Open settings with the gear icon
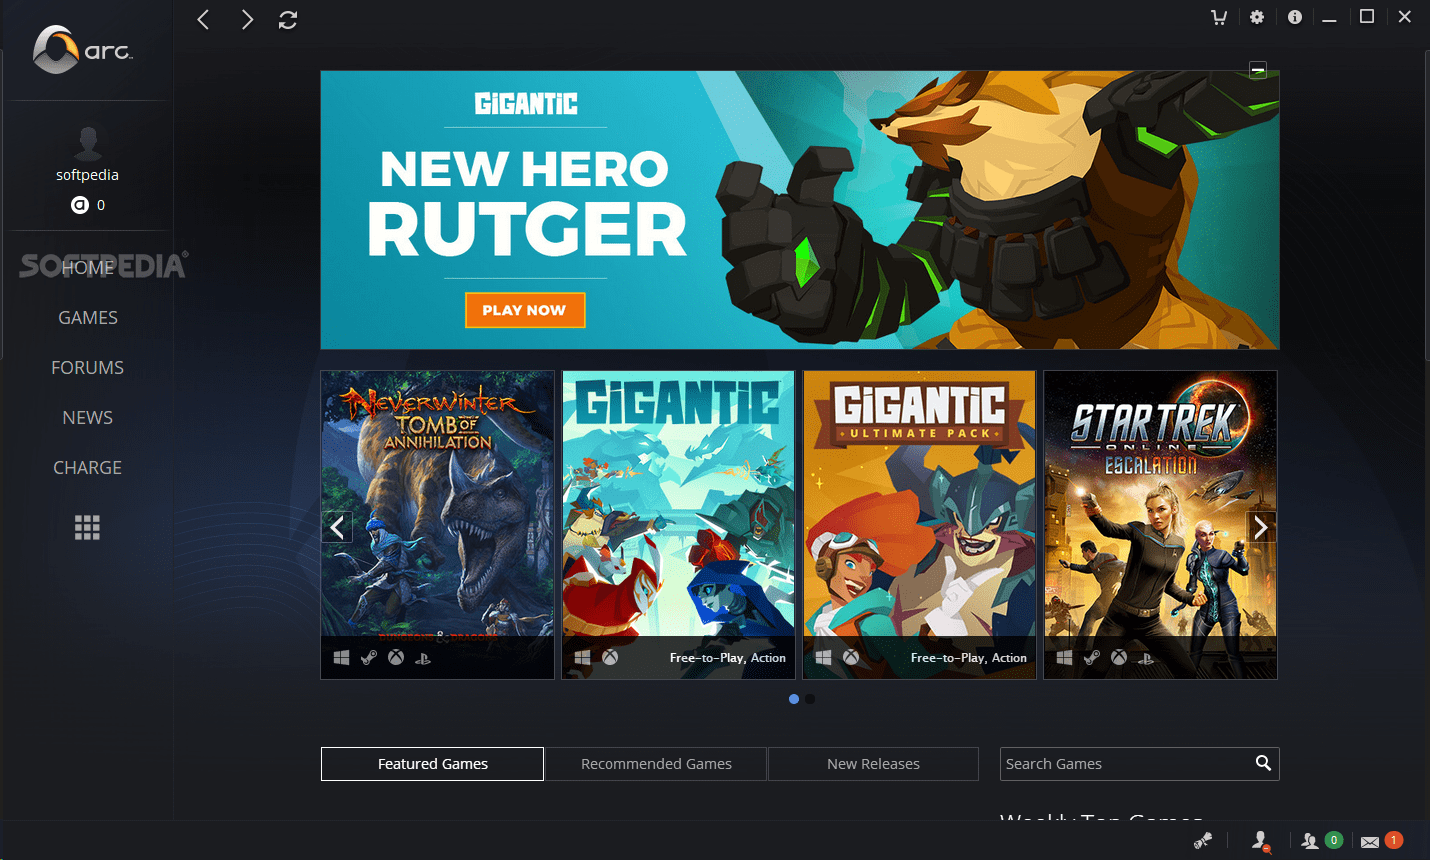The height and width of the screenshot is (860, 1430). point(1257,17)
